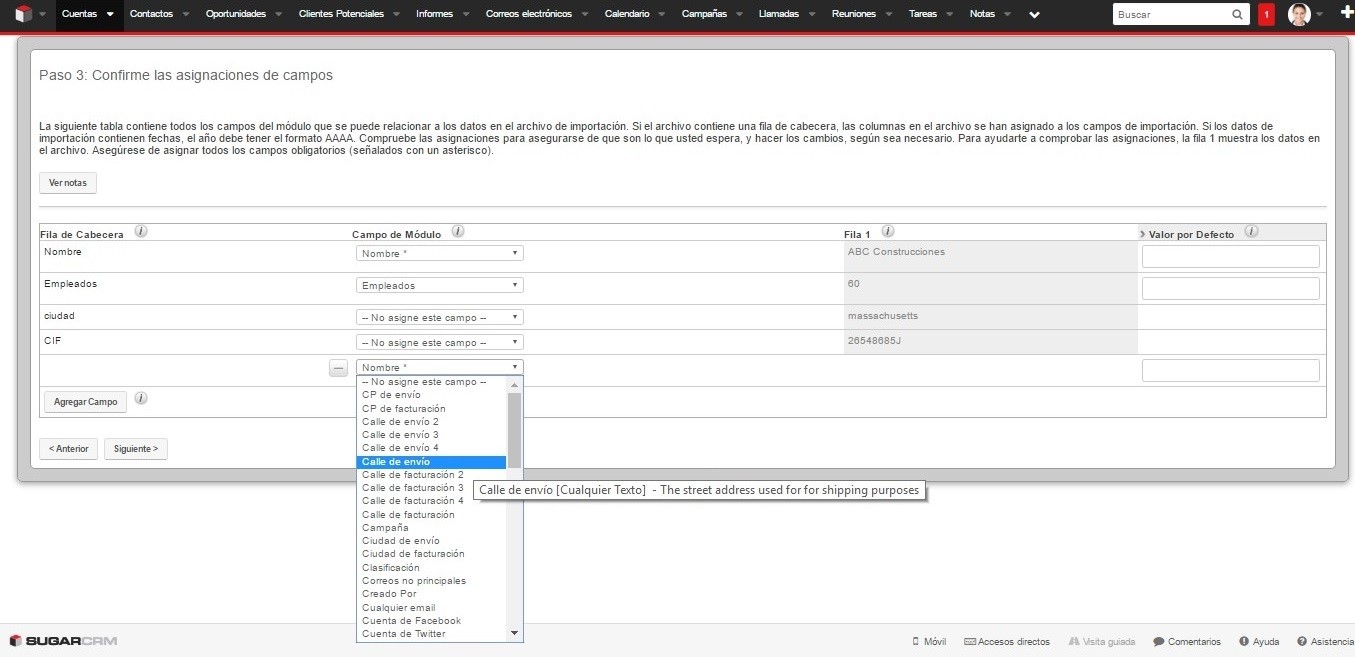Open the red notifications badge
The width and height of the screenshot is (1355, 657).
point(1266,15)
